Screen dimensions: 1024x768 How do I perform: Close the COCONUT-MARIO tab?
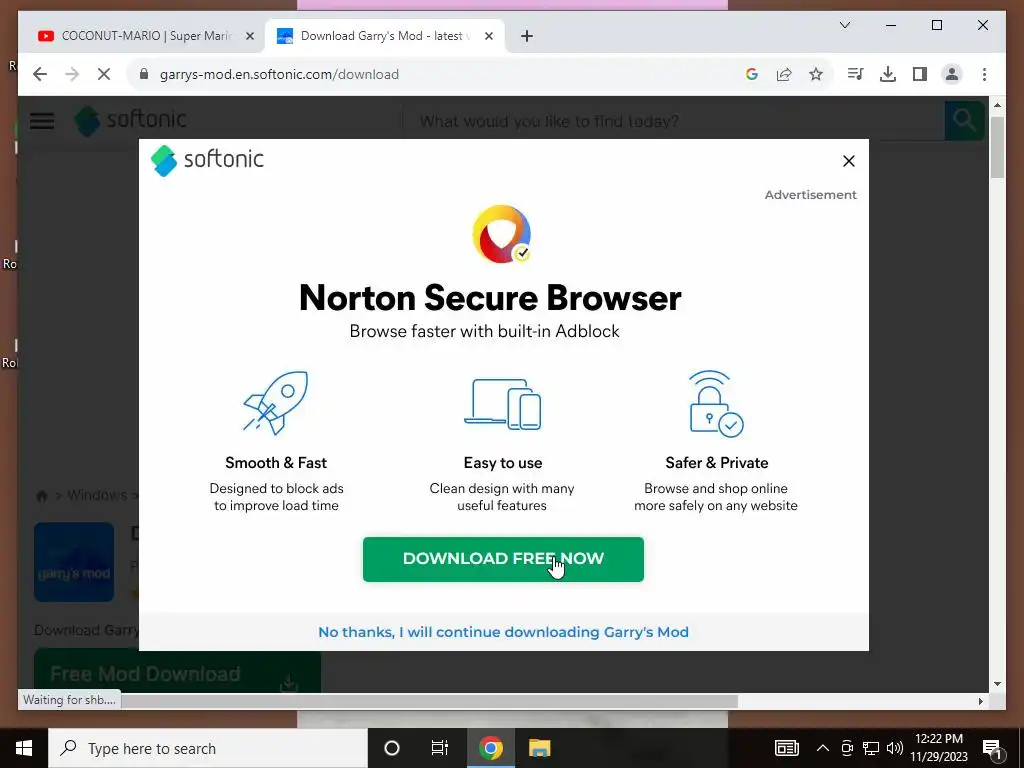pos(249,37)
